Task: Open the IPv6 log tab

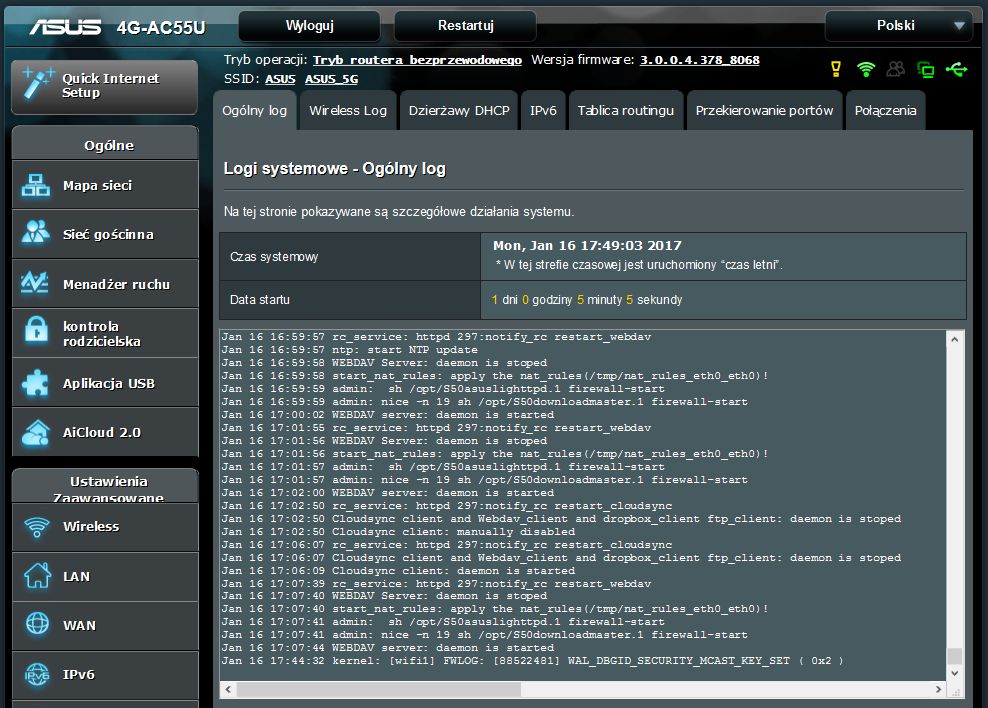Action: (543, 110)
